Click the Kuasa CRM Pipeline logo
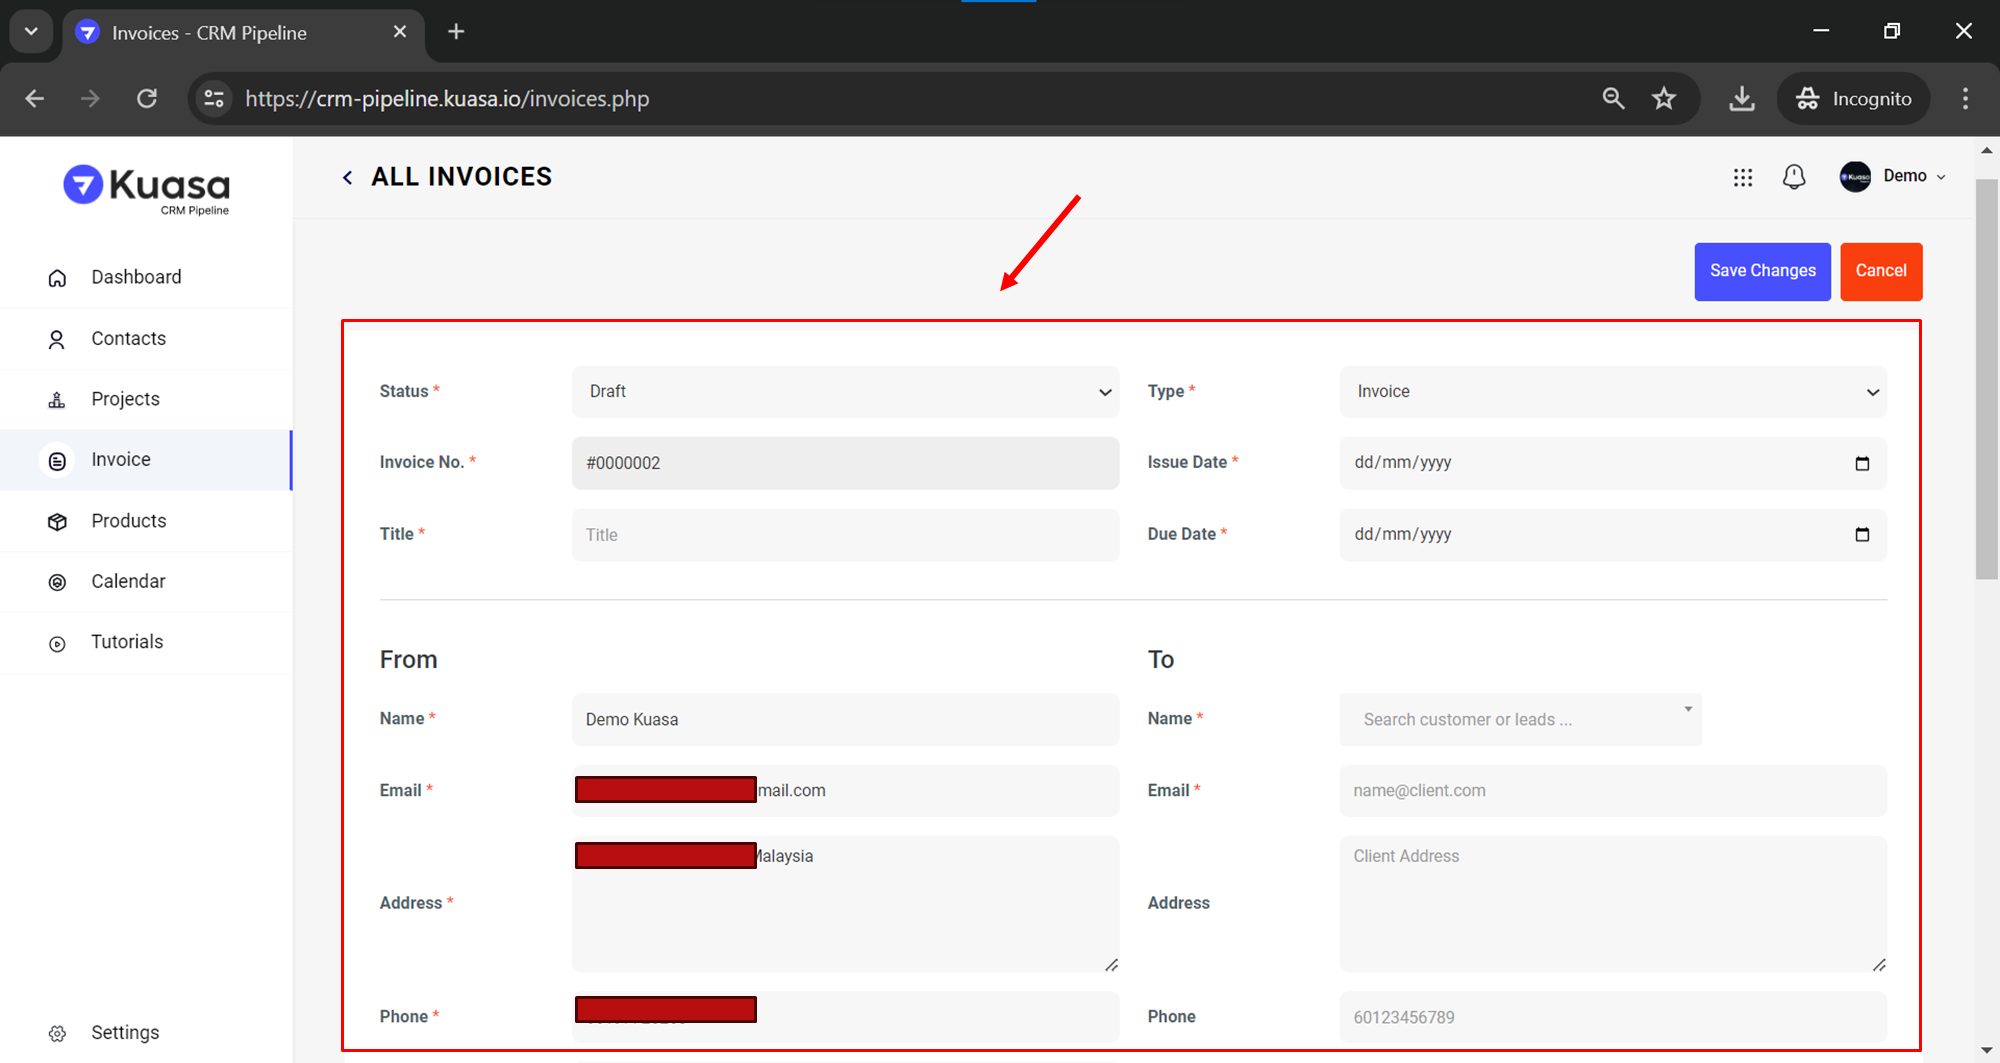Image resolution: width=2000 pixels, height=1063 pixels. [147, 188]
